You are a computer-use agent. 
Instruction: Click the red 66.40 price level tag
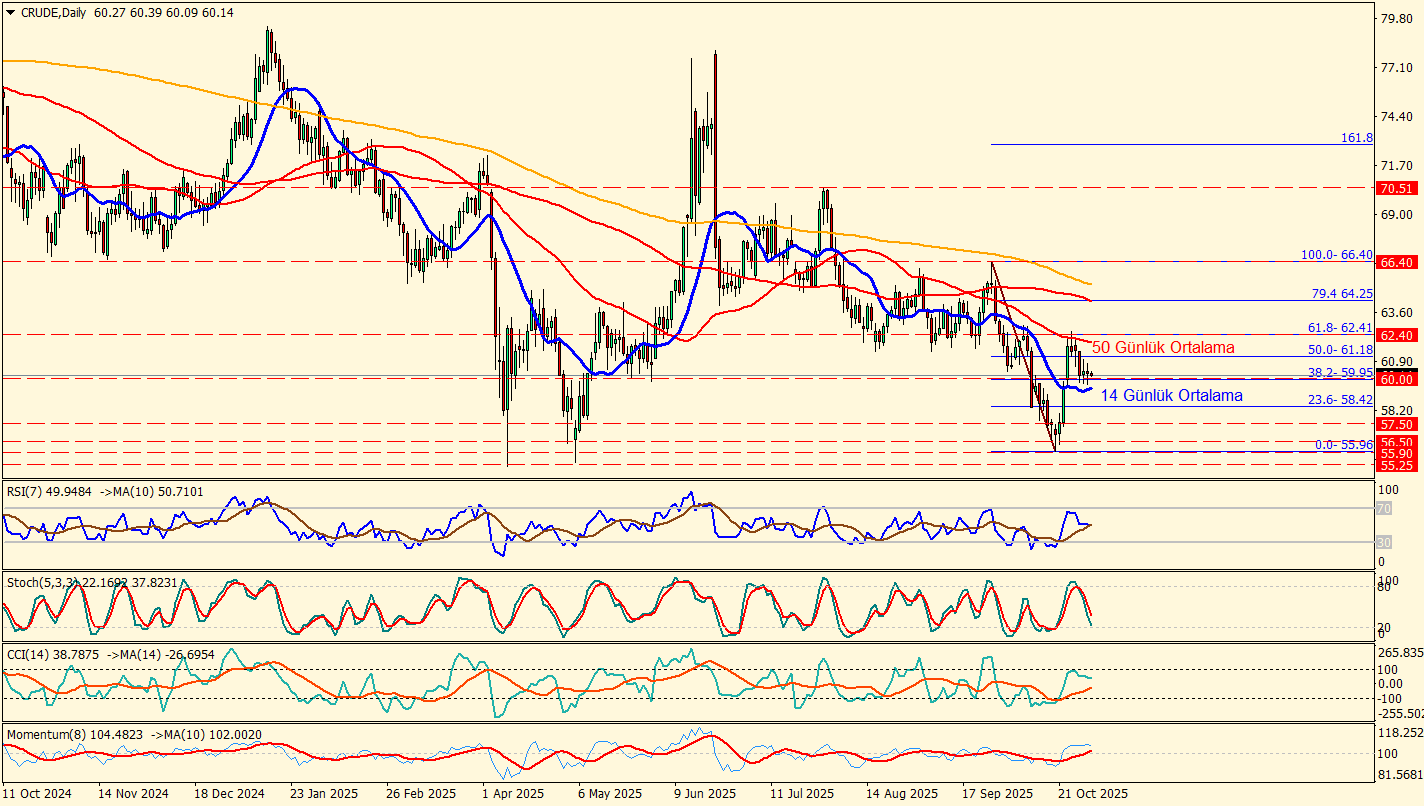(1395, 262)
